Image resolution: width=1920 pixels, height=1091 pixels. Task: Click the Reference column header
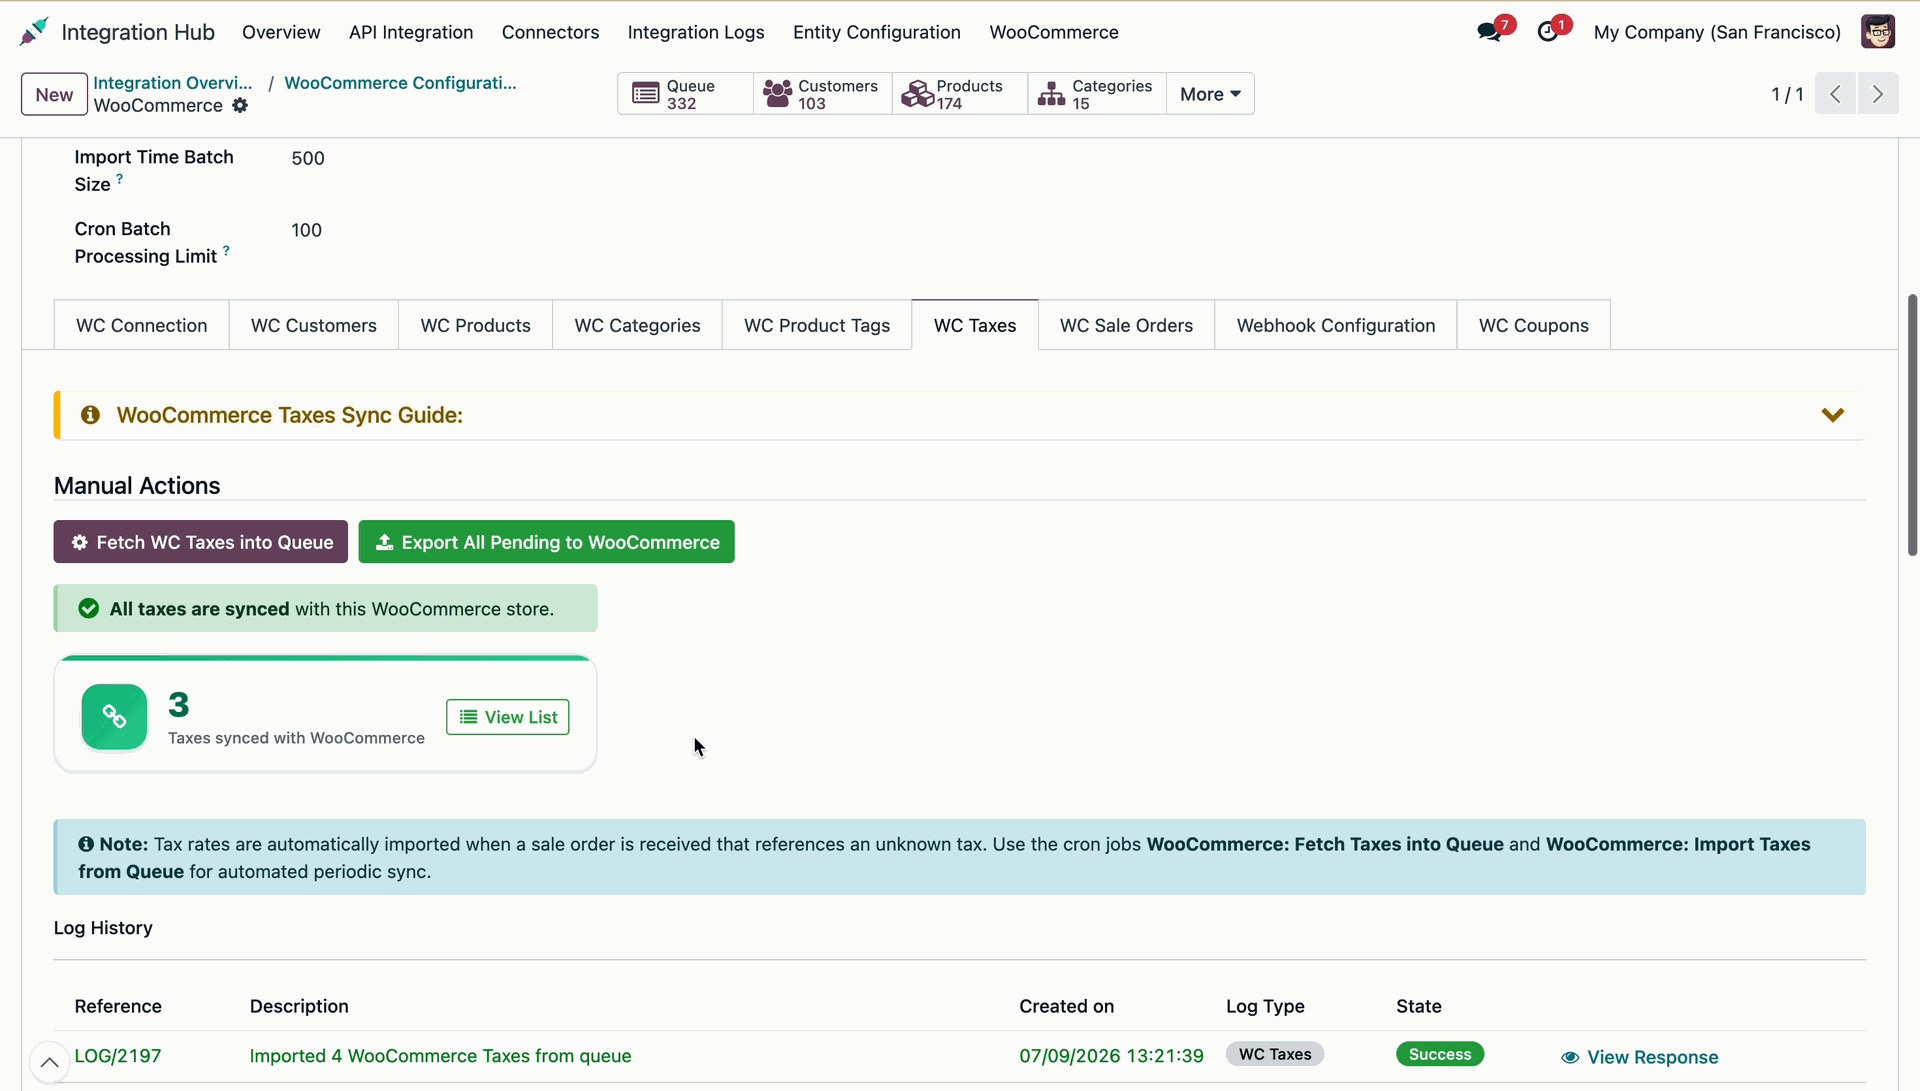[118, 1006]
